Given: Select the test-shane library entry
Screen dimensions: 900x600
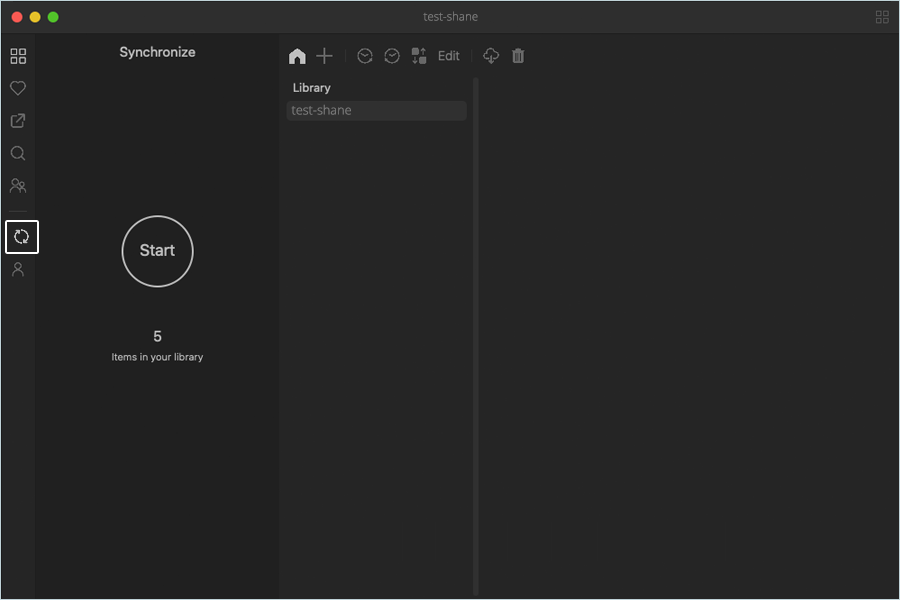Looking at the screenshot, I should [377, 110].
